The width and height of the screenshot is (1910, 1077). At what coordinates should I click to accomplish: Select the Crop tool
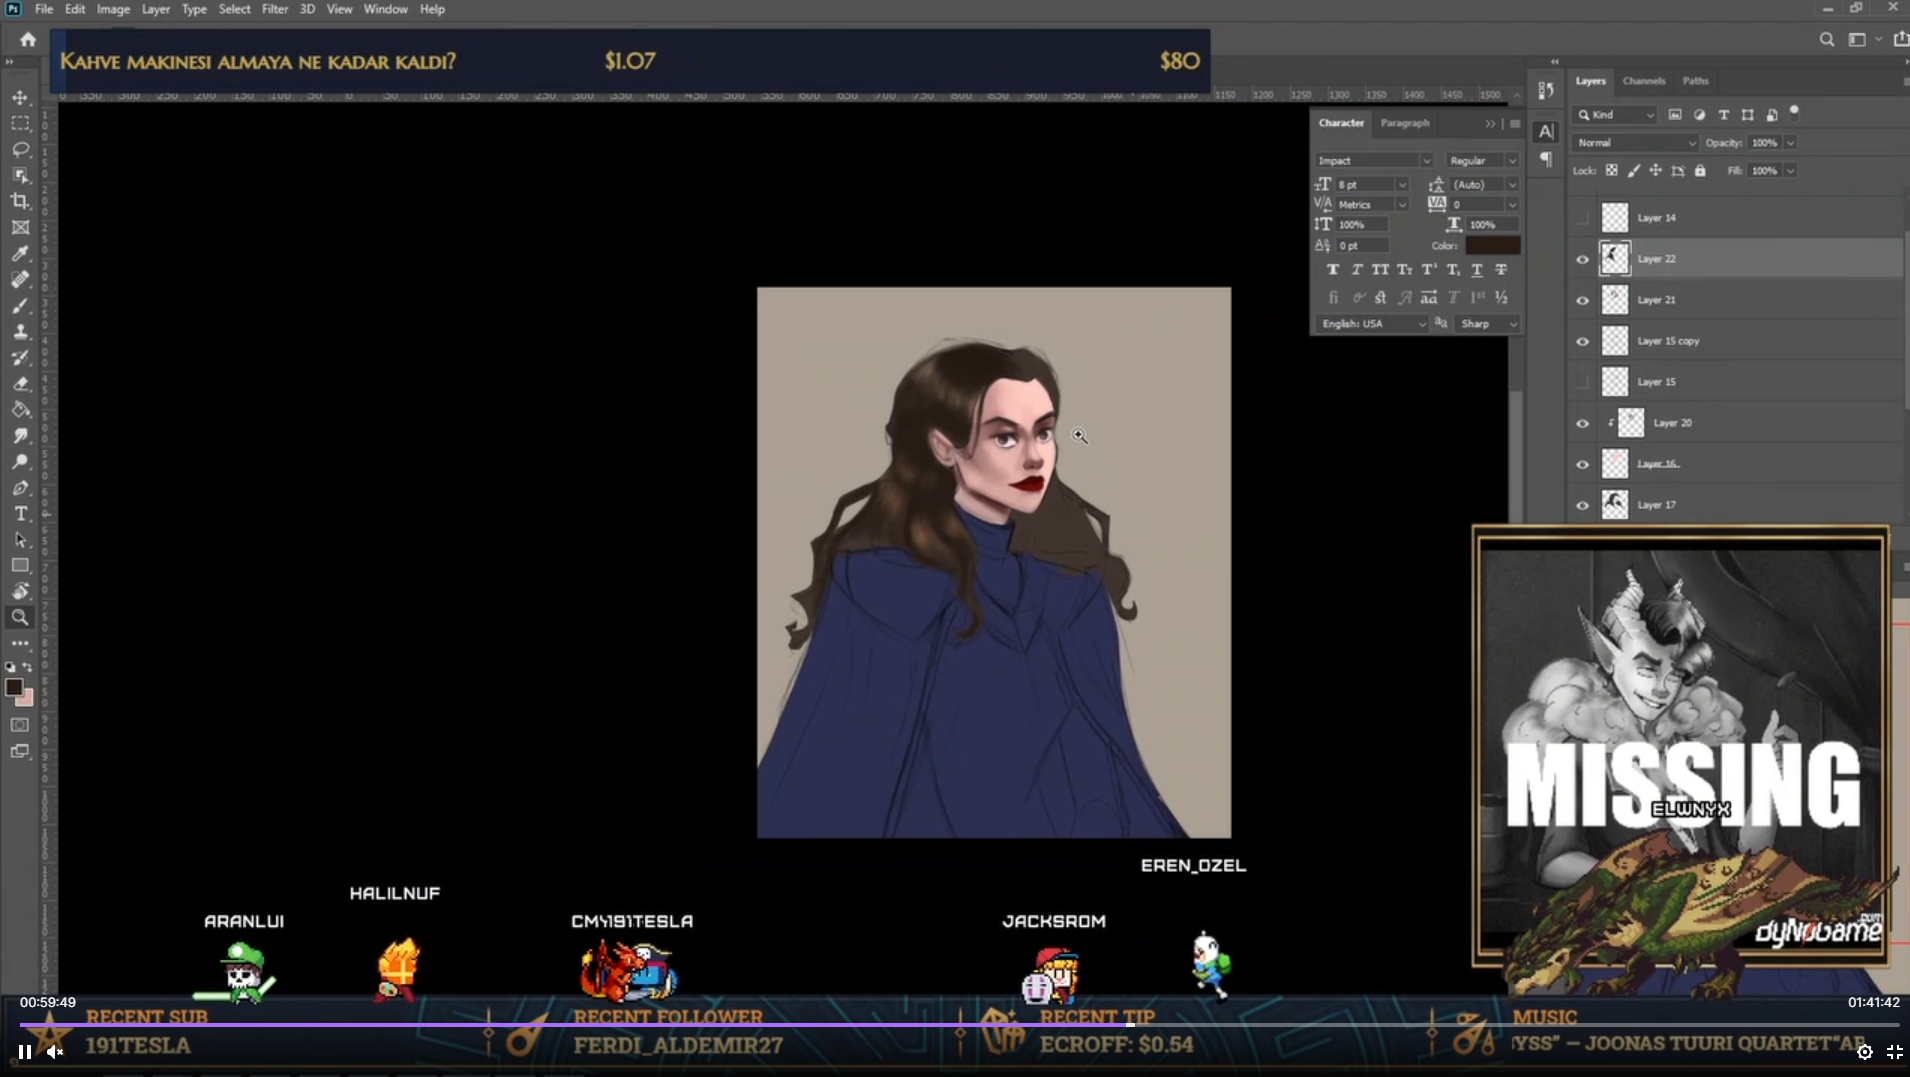20,201
